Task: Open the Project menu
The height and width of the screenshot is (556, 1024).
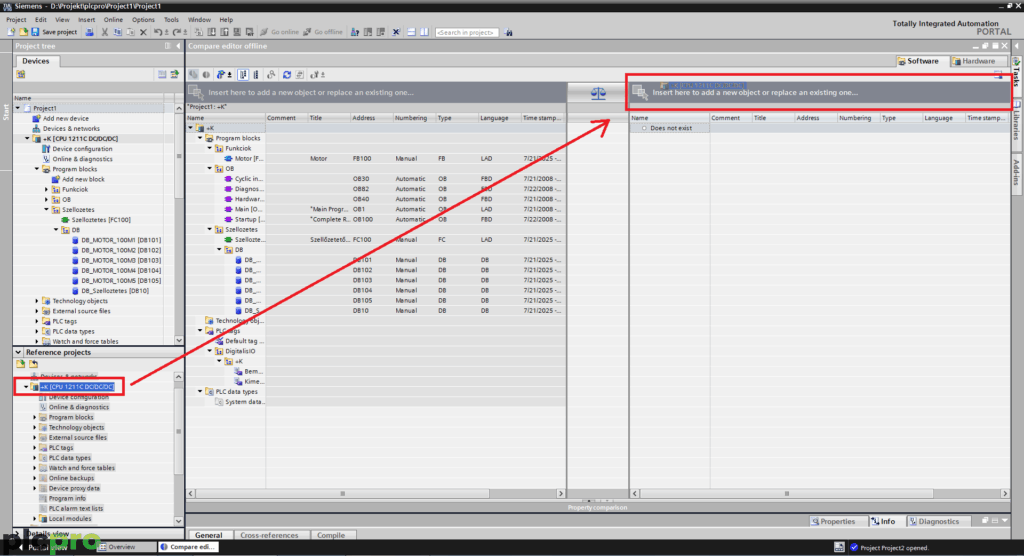Action: 16,20
